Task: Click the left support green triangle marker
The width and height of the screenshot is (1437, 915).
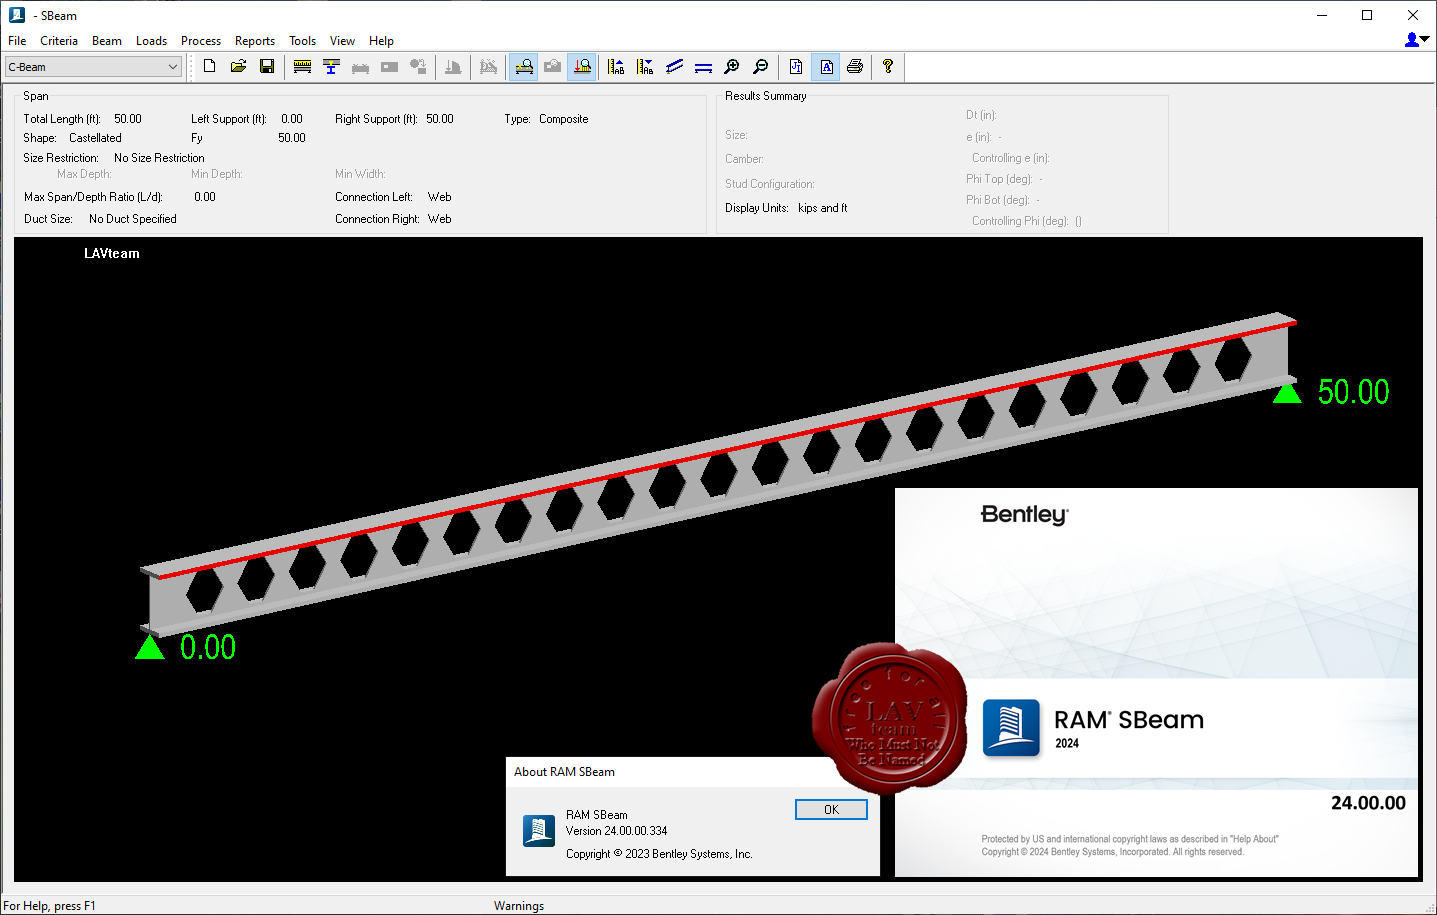Action: [150, 647]
